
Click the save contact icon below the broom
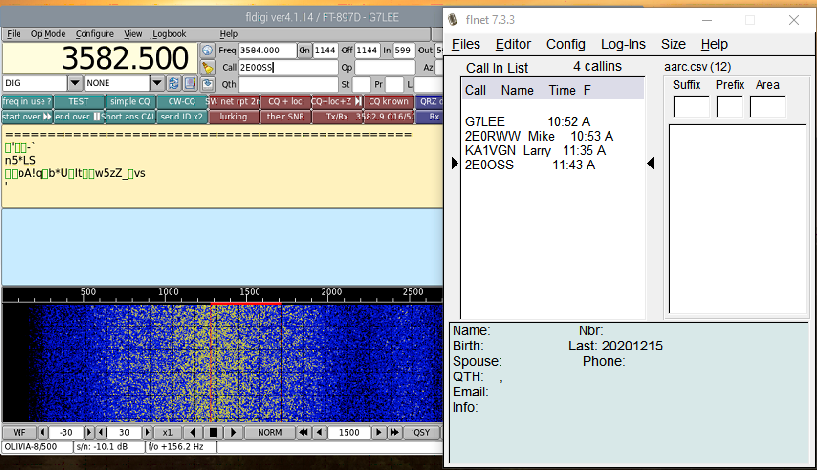pos(207,84)
